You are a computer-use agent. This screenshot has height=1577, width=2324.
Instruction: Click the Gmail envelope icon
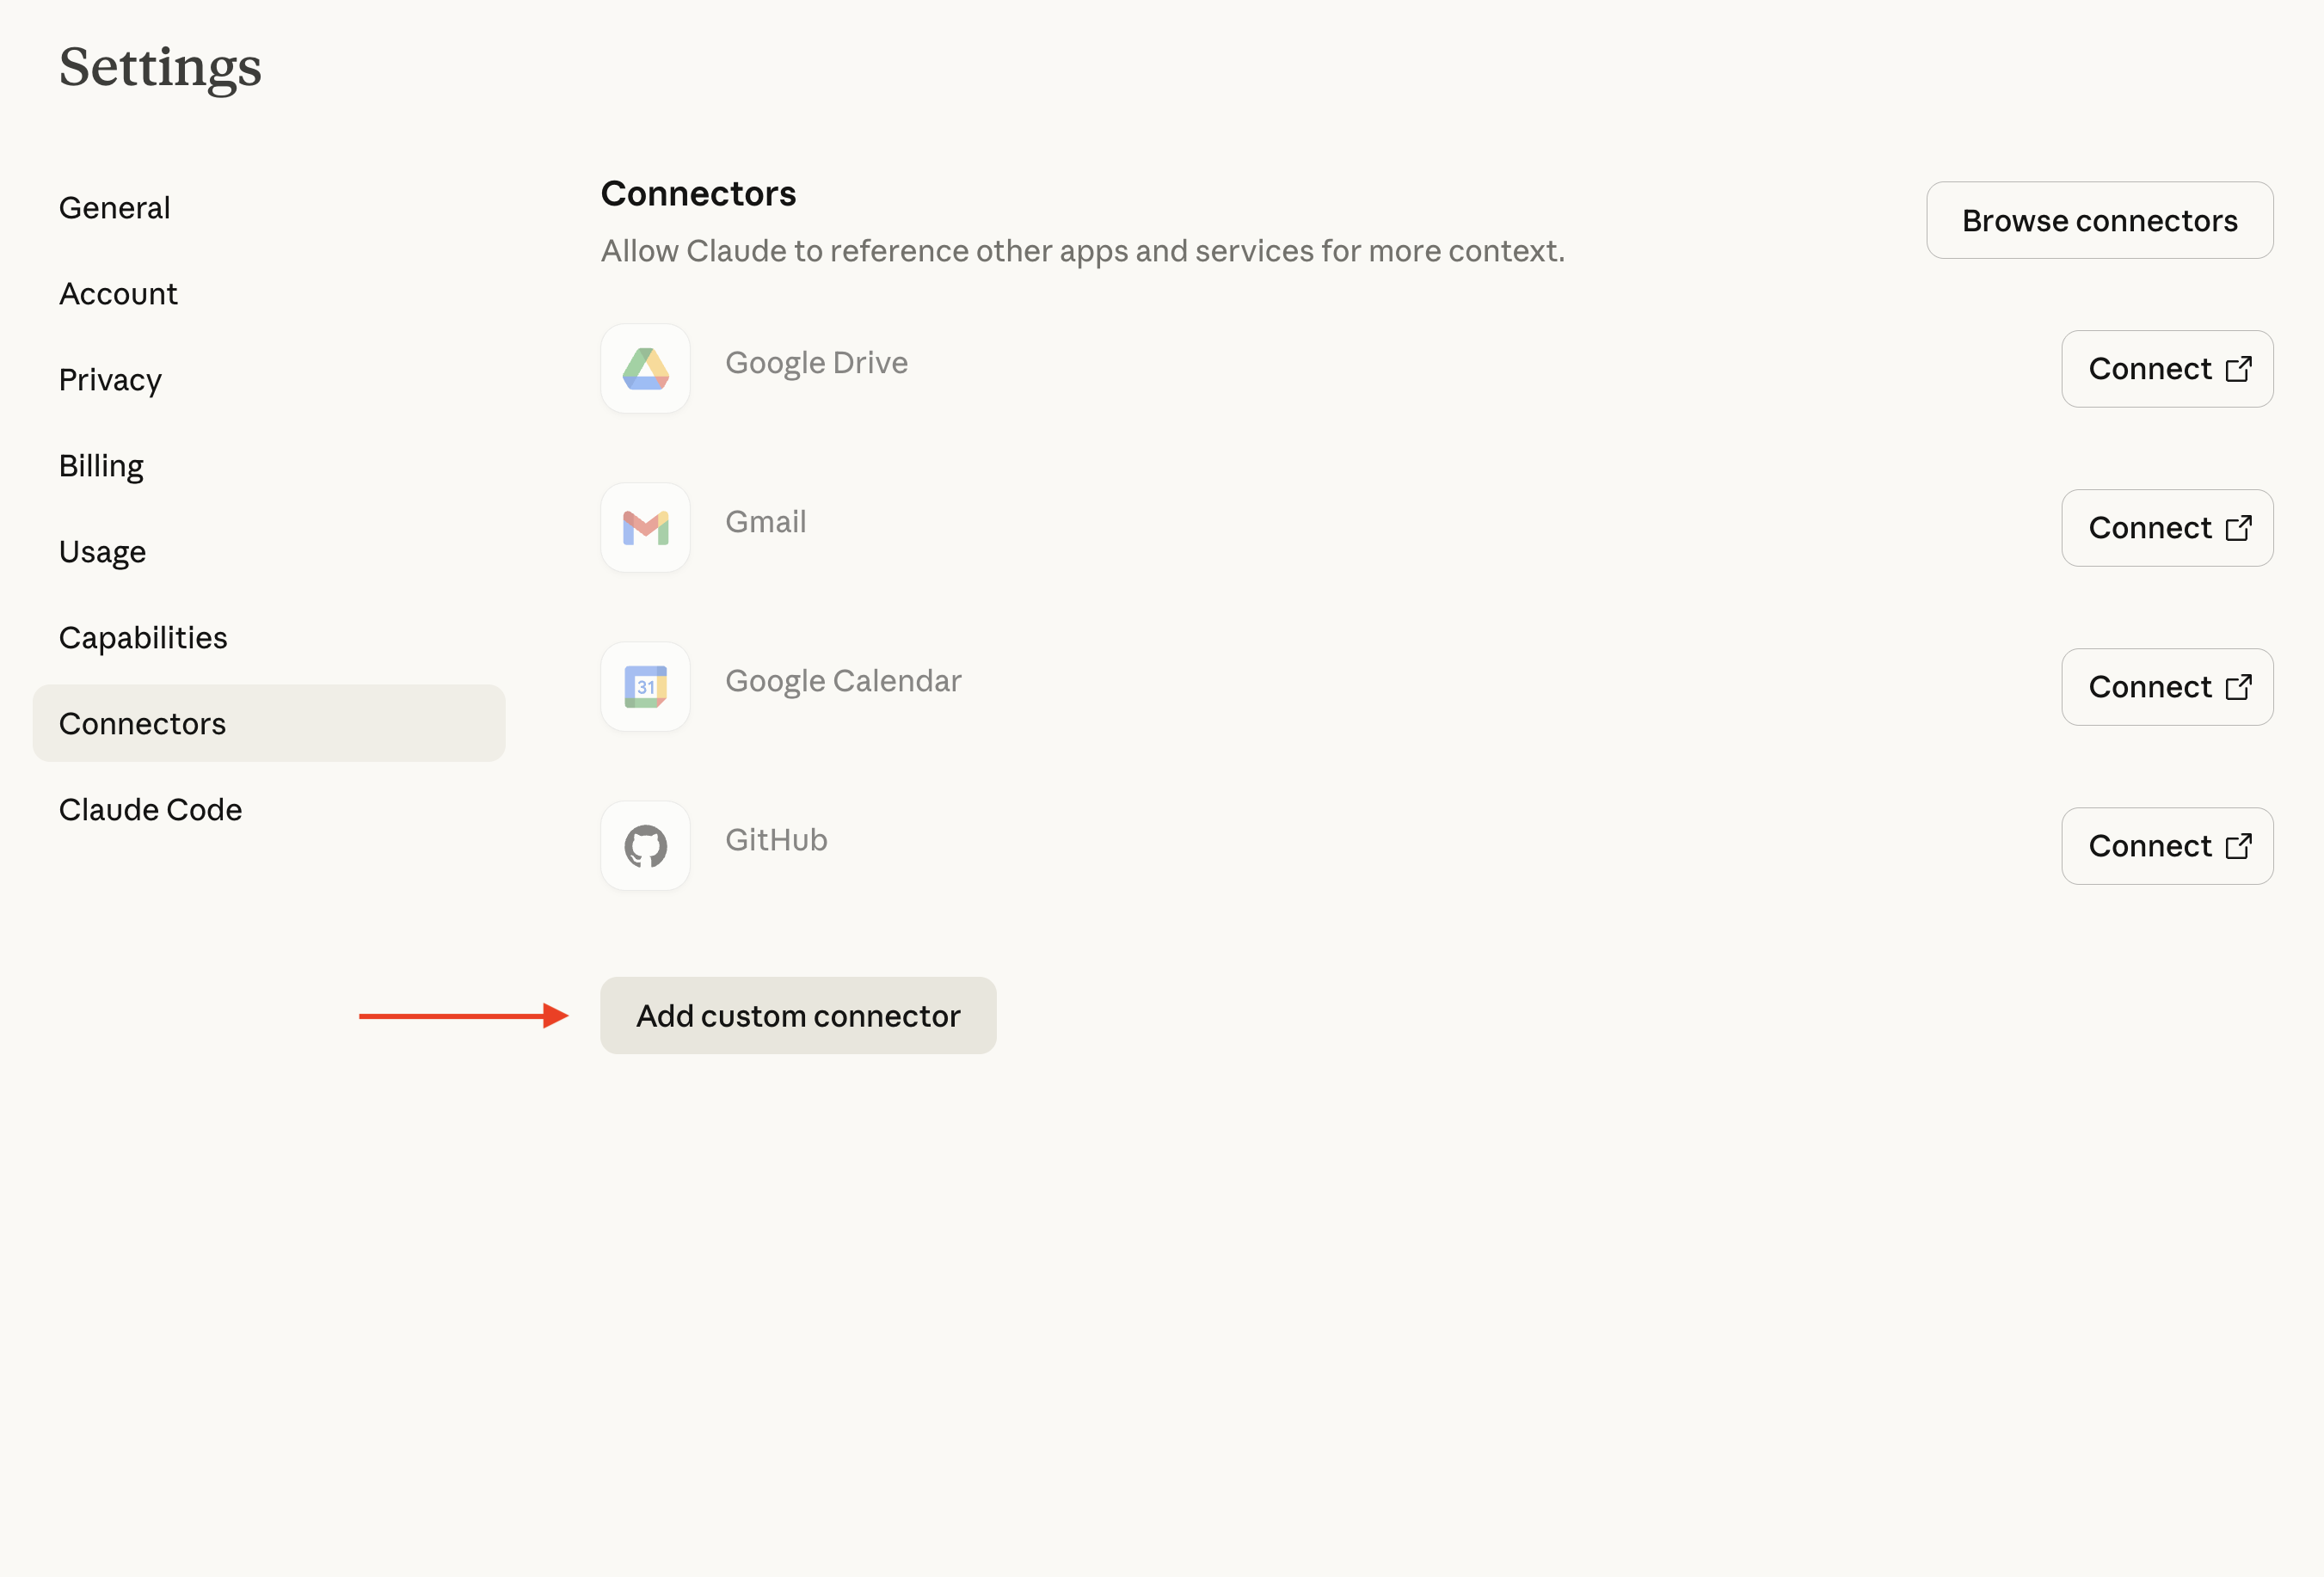pos(645,528)
